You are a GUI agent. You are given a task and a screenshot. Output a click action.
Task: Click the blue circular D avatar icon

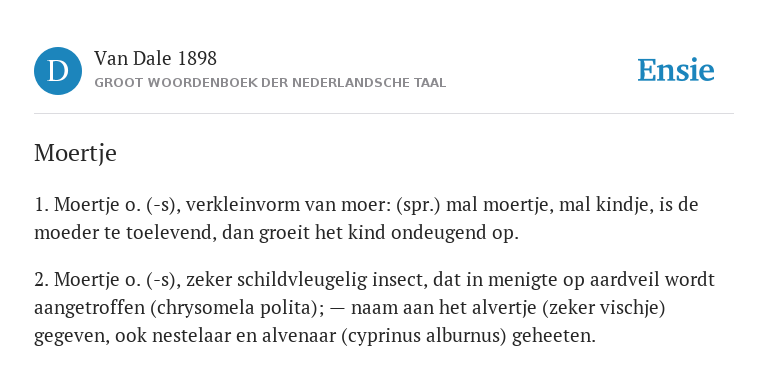click(x=58, y=71)
